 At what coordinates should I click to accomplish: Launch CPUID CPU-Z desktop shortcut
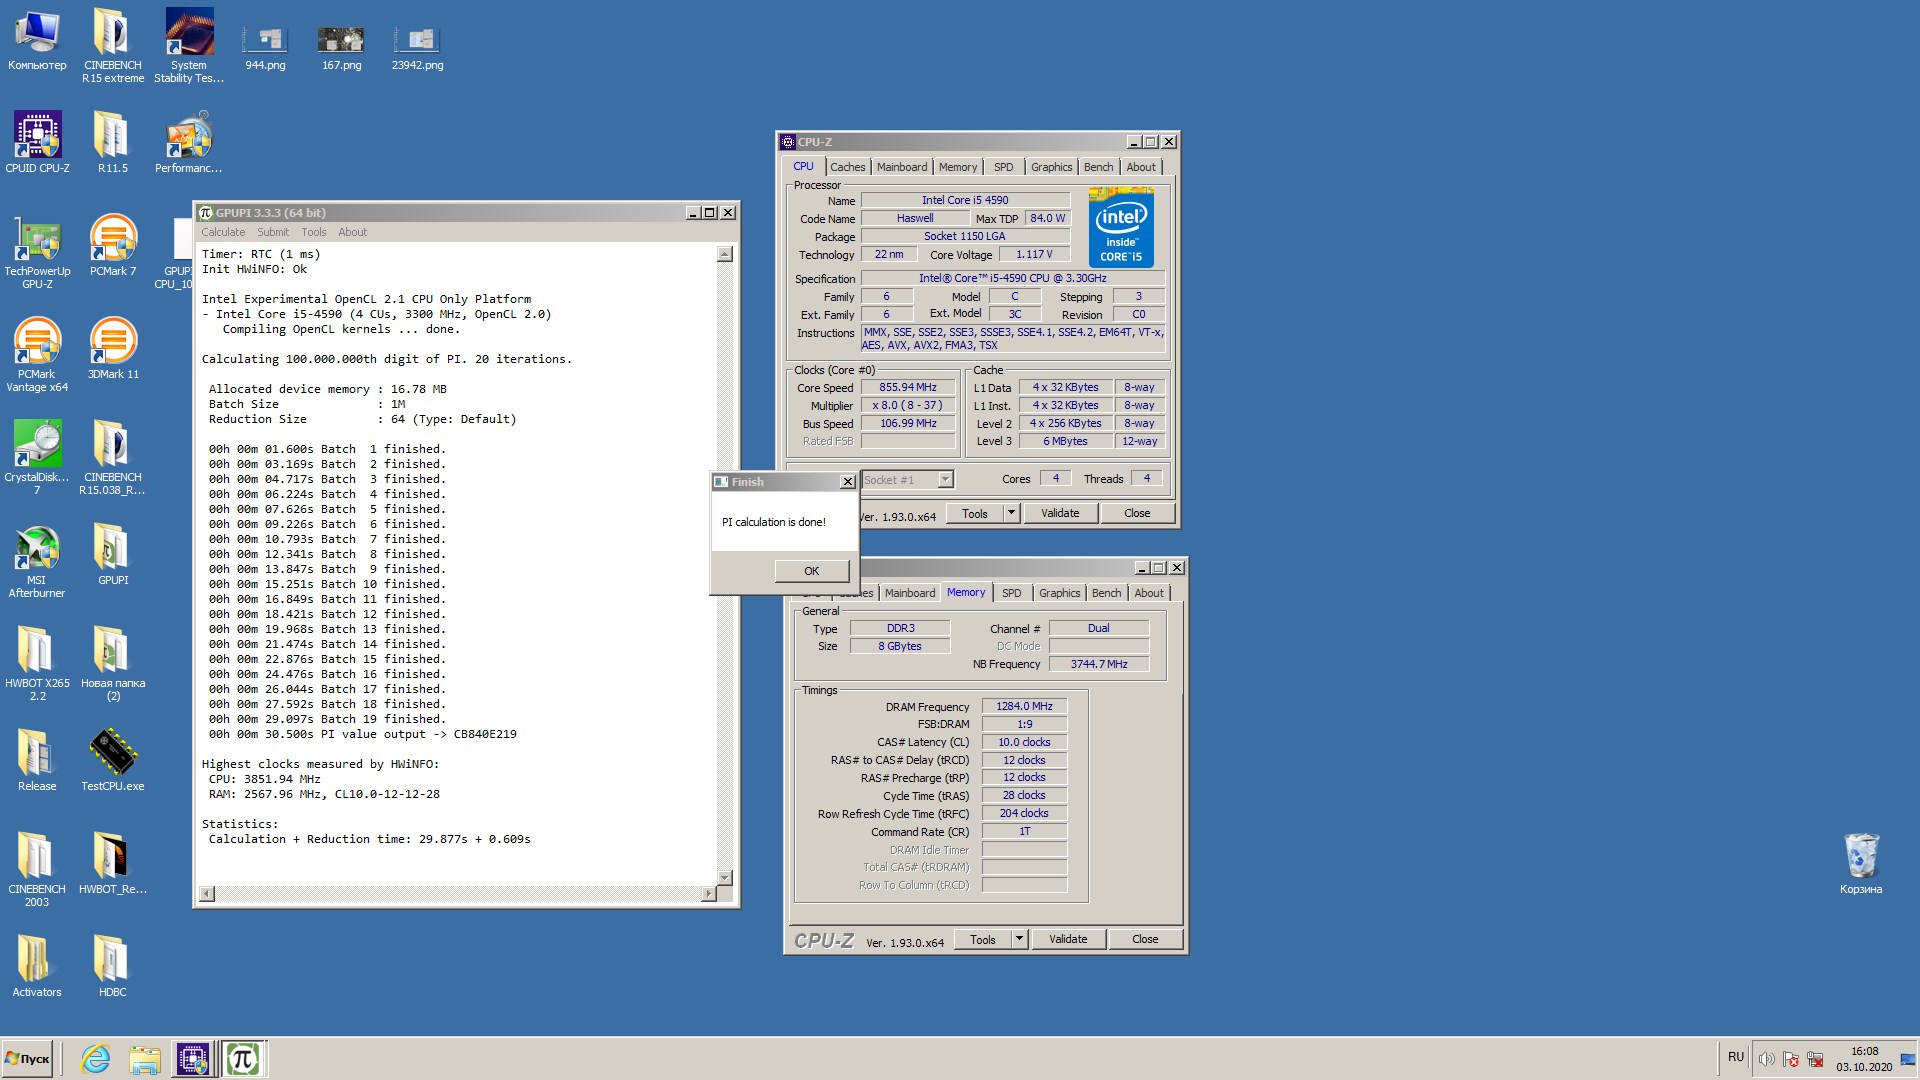37,142
